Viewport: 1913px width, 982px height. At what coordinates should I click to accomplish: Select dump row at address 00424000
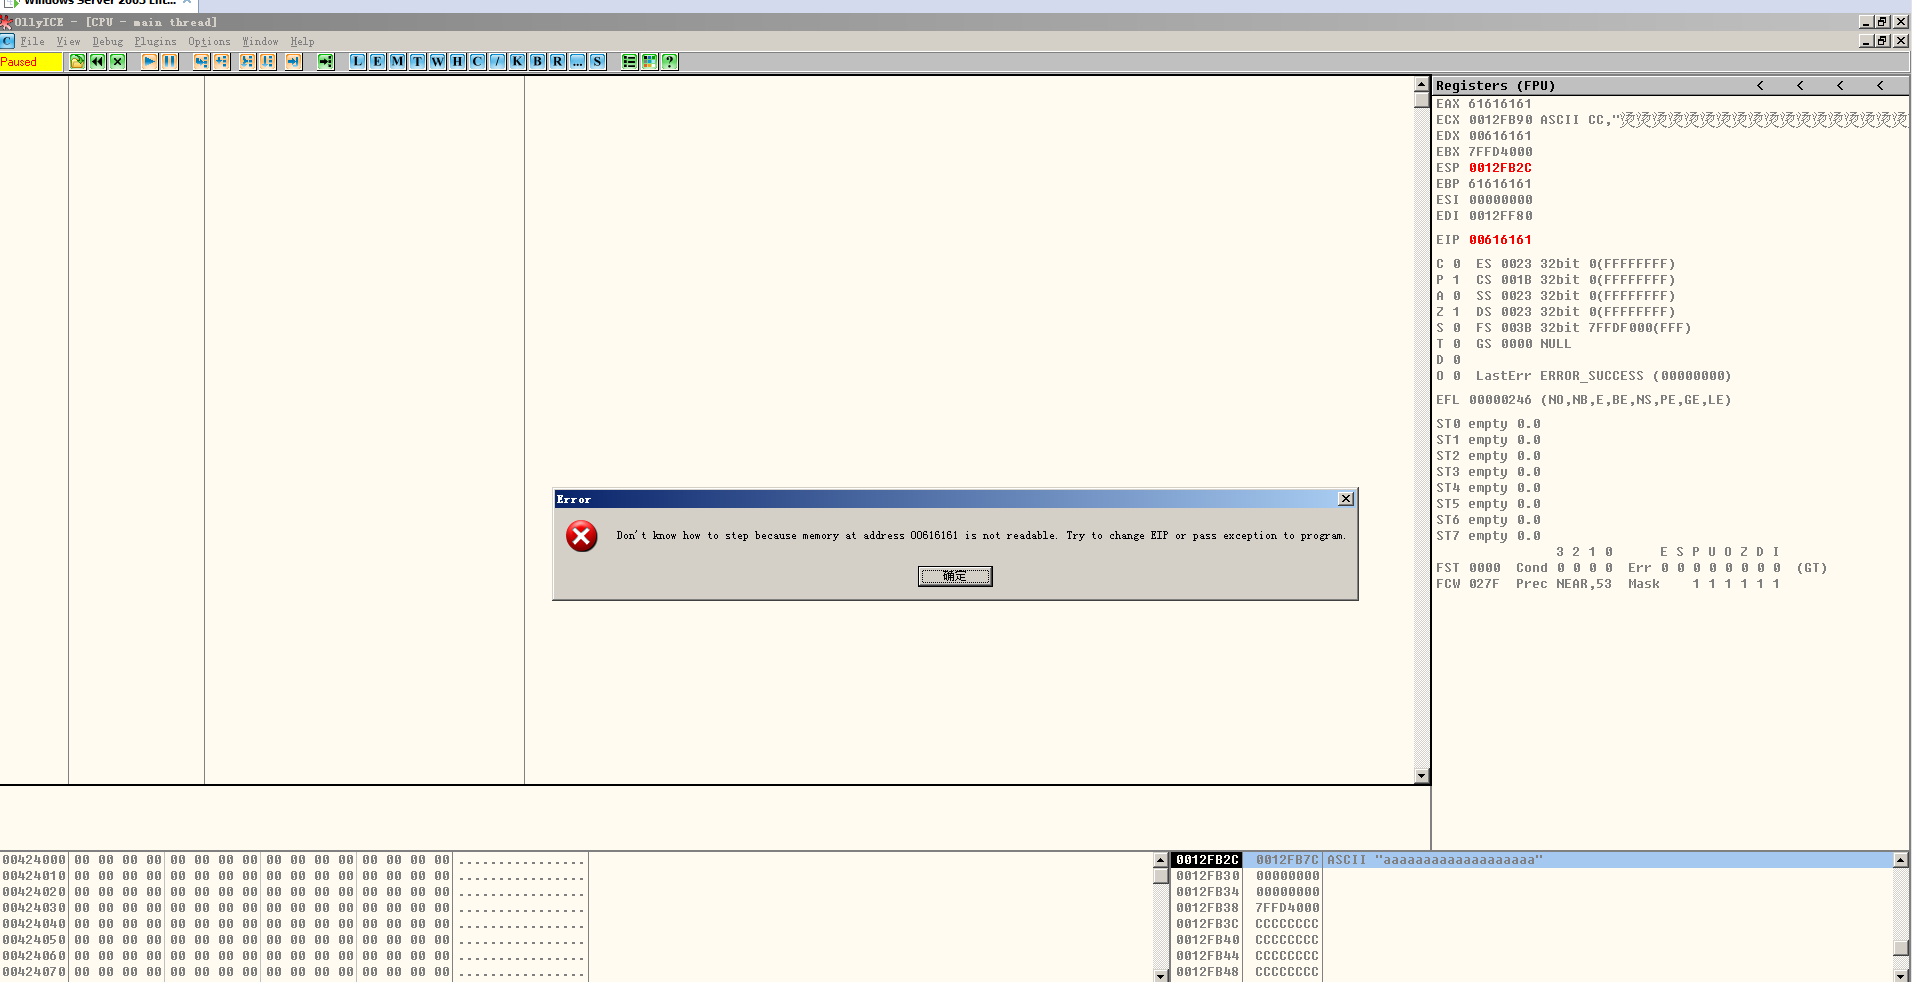click(x=294, y=860)
